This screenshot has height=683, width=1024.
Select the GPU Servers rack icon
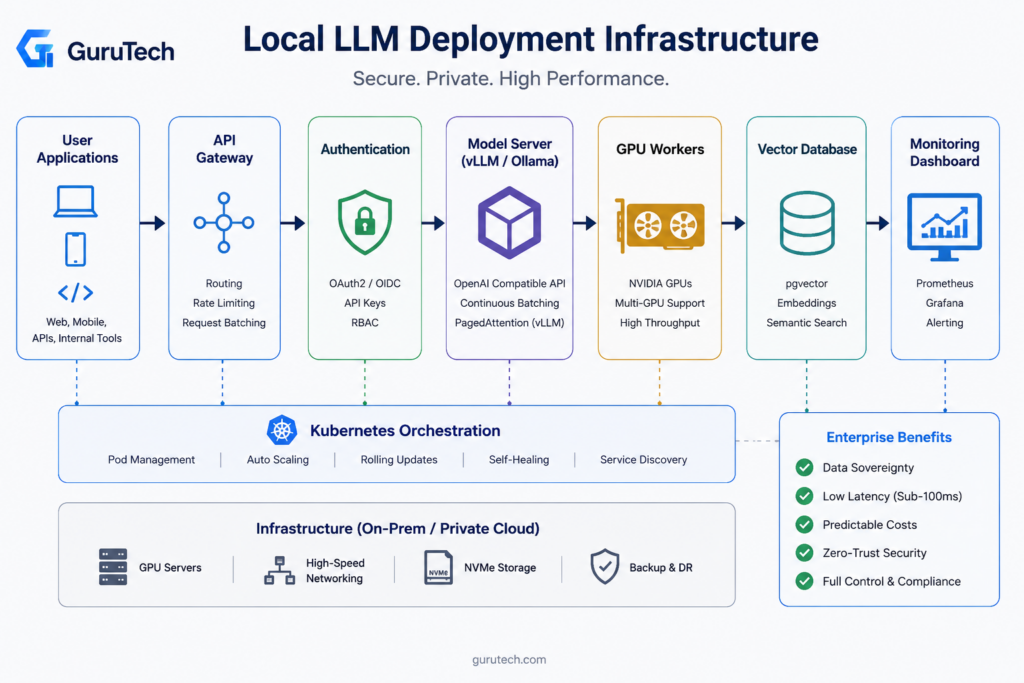pyautogui.click(x=113, y=567)
